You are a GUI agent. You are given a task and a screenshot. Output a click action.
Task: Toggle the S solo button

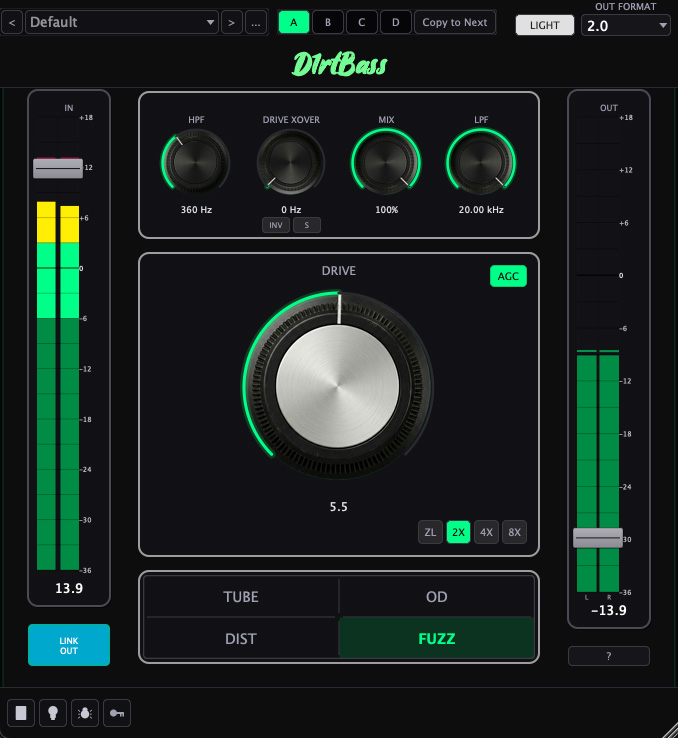[307, 225]
